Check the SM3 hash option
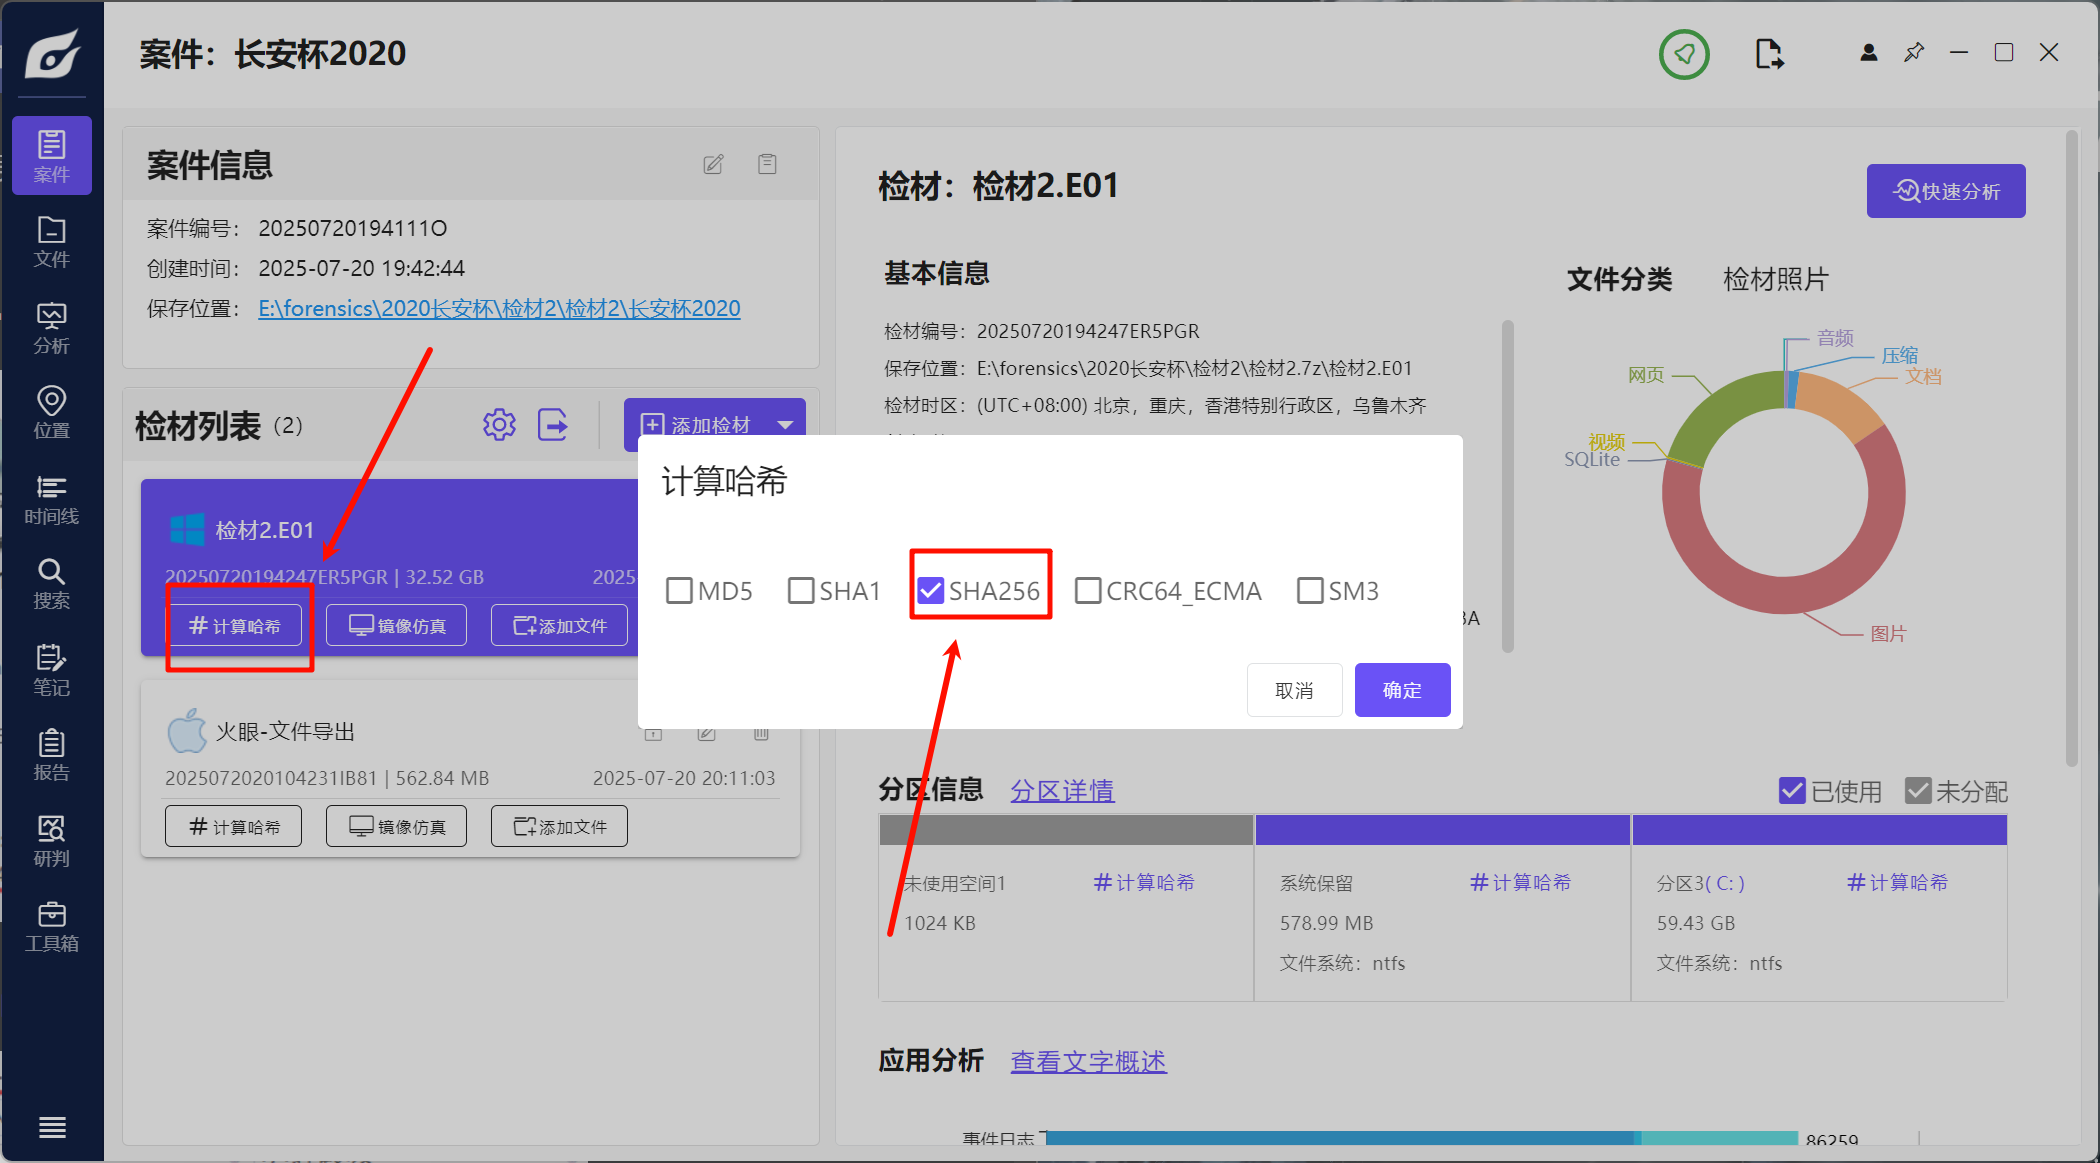Viewport: 2100px width, 1163px height. tap(1310, 591)
